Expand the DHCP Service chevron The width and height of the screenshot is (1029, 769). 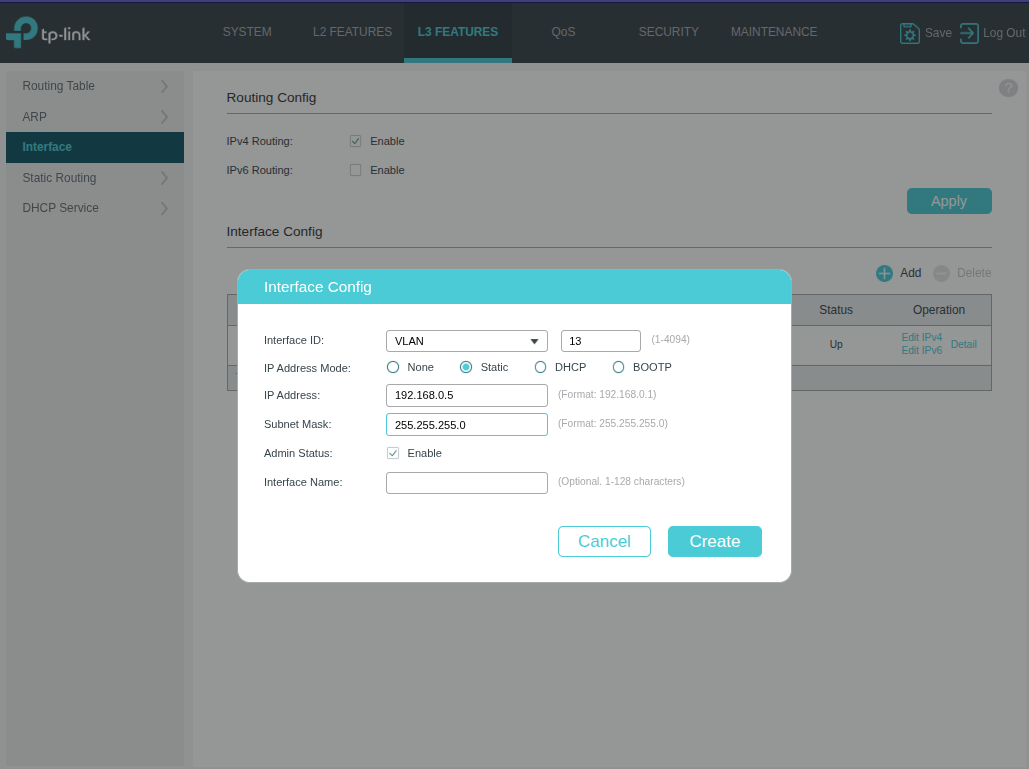click(x=164, y=208)
